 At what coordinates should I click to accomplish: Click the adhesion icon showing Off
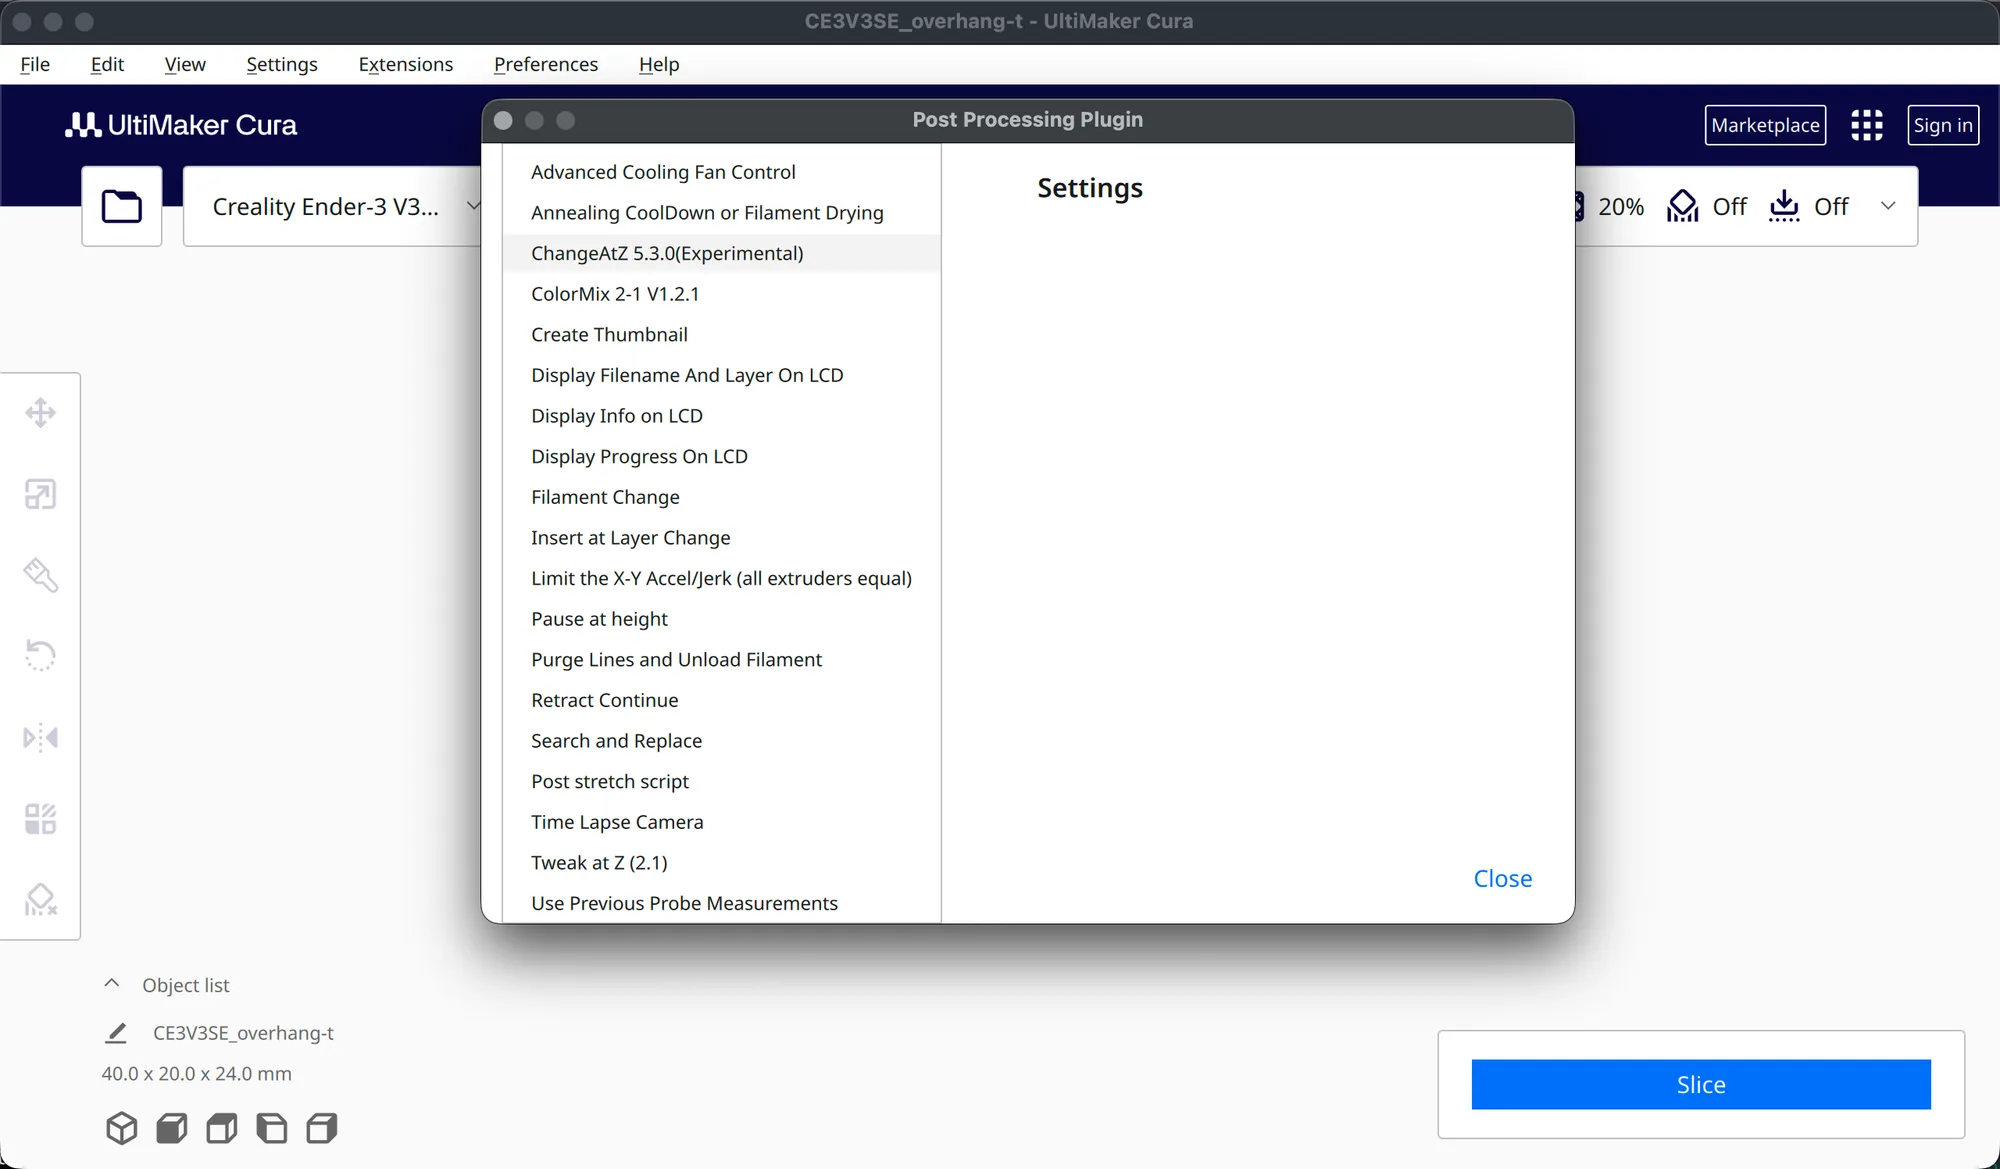point(1784,206)
